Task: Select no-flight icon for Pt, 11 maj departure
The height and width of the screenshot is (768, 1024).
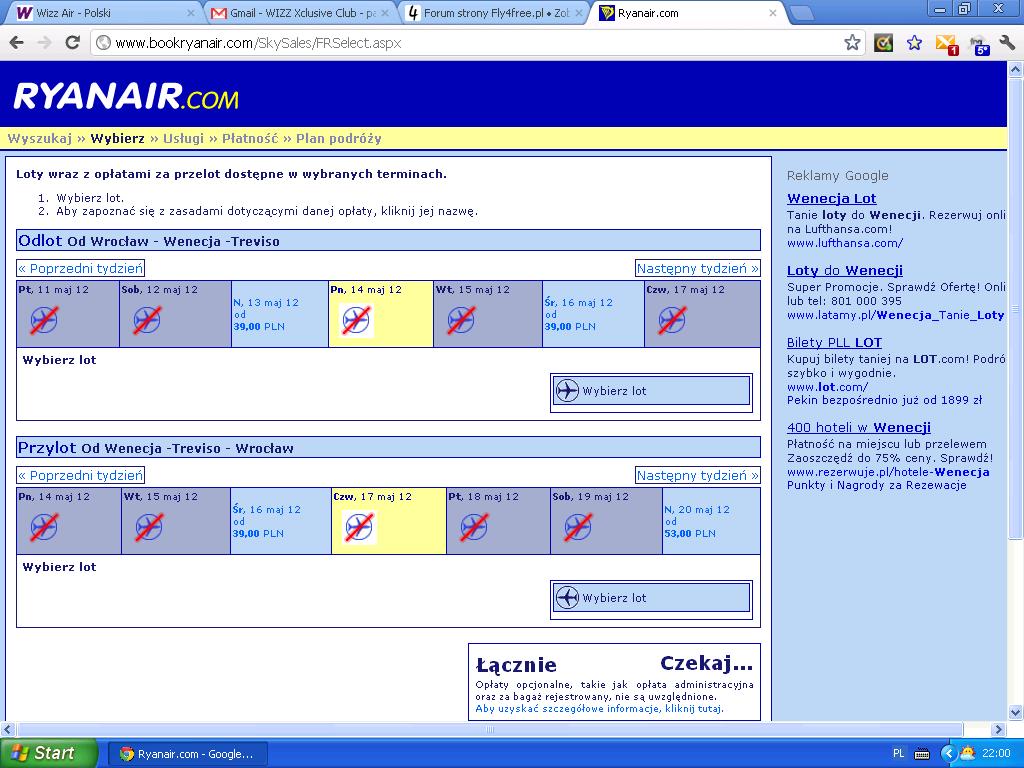Action: [44, 320]
